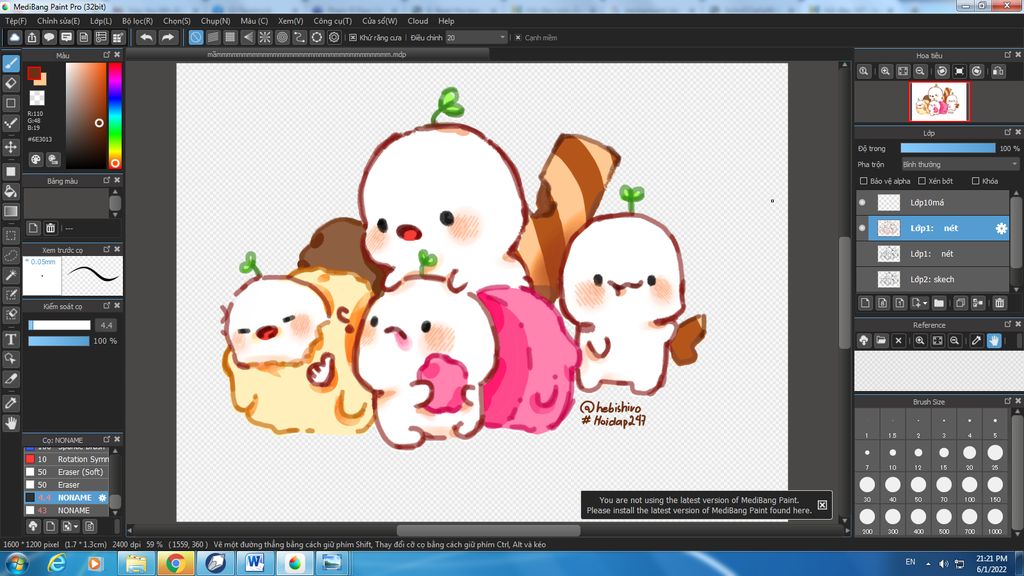Open the Chỉnh sửa(E) menu

point(58,21)
